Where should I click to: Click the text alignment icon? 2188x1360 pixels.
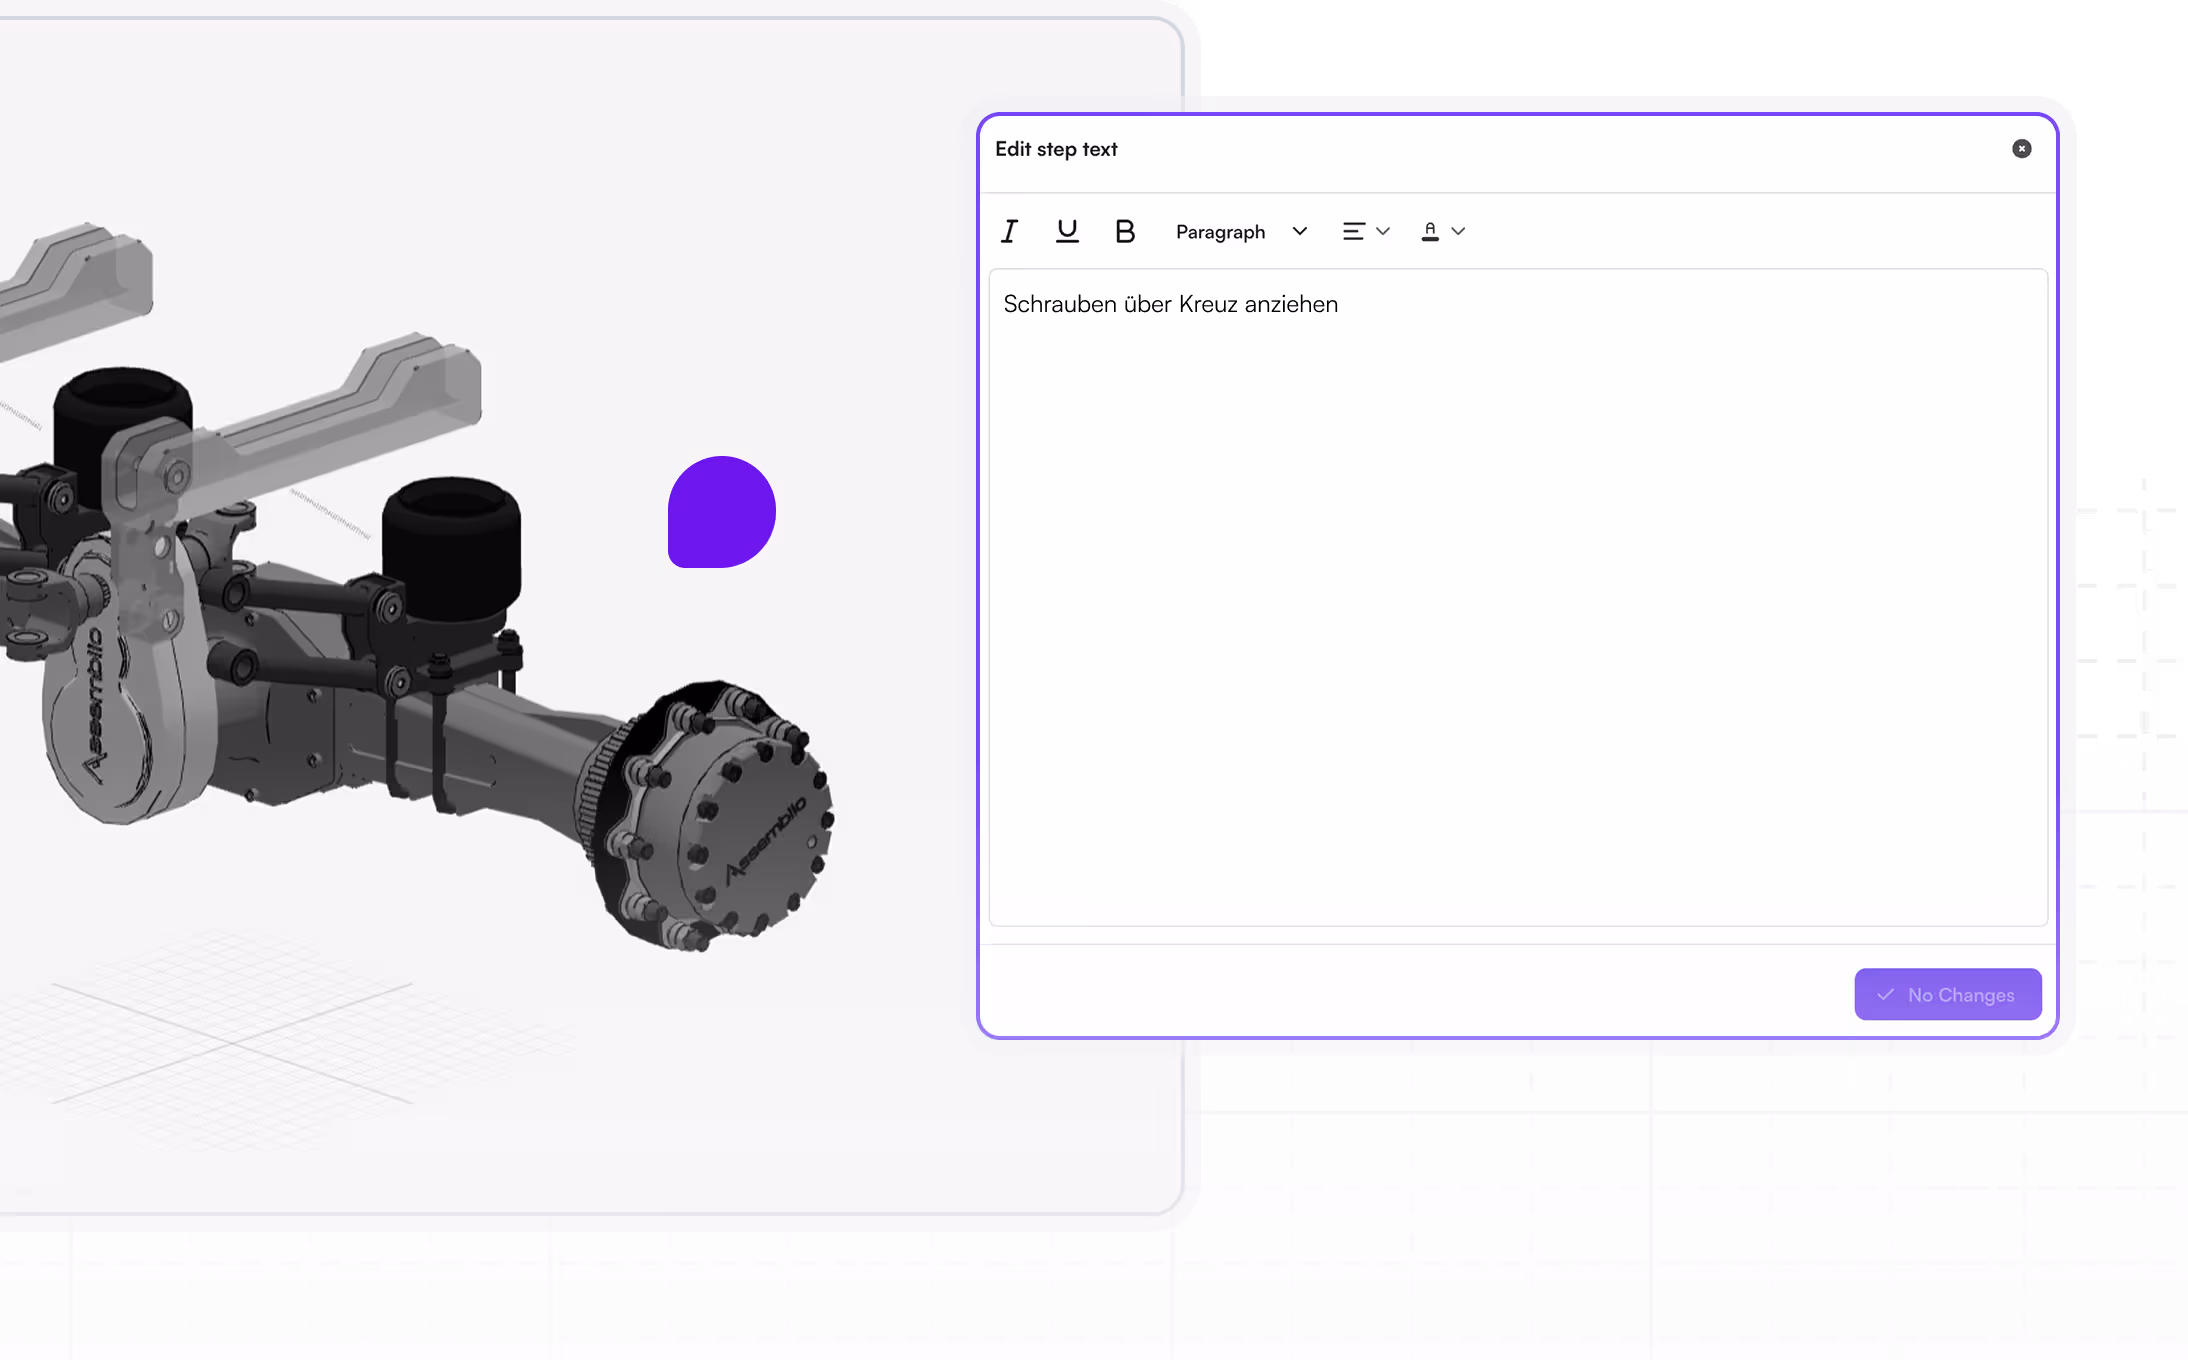tap(1353, 231)
